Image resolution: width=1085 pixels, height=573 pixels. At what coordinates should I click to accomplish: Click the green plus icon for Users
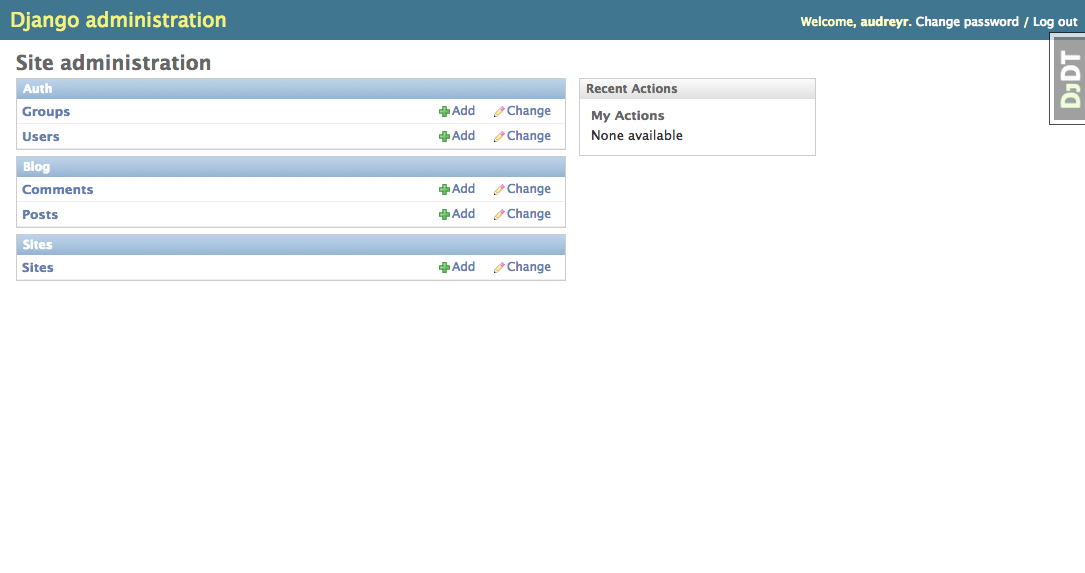tap(444, 137)
